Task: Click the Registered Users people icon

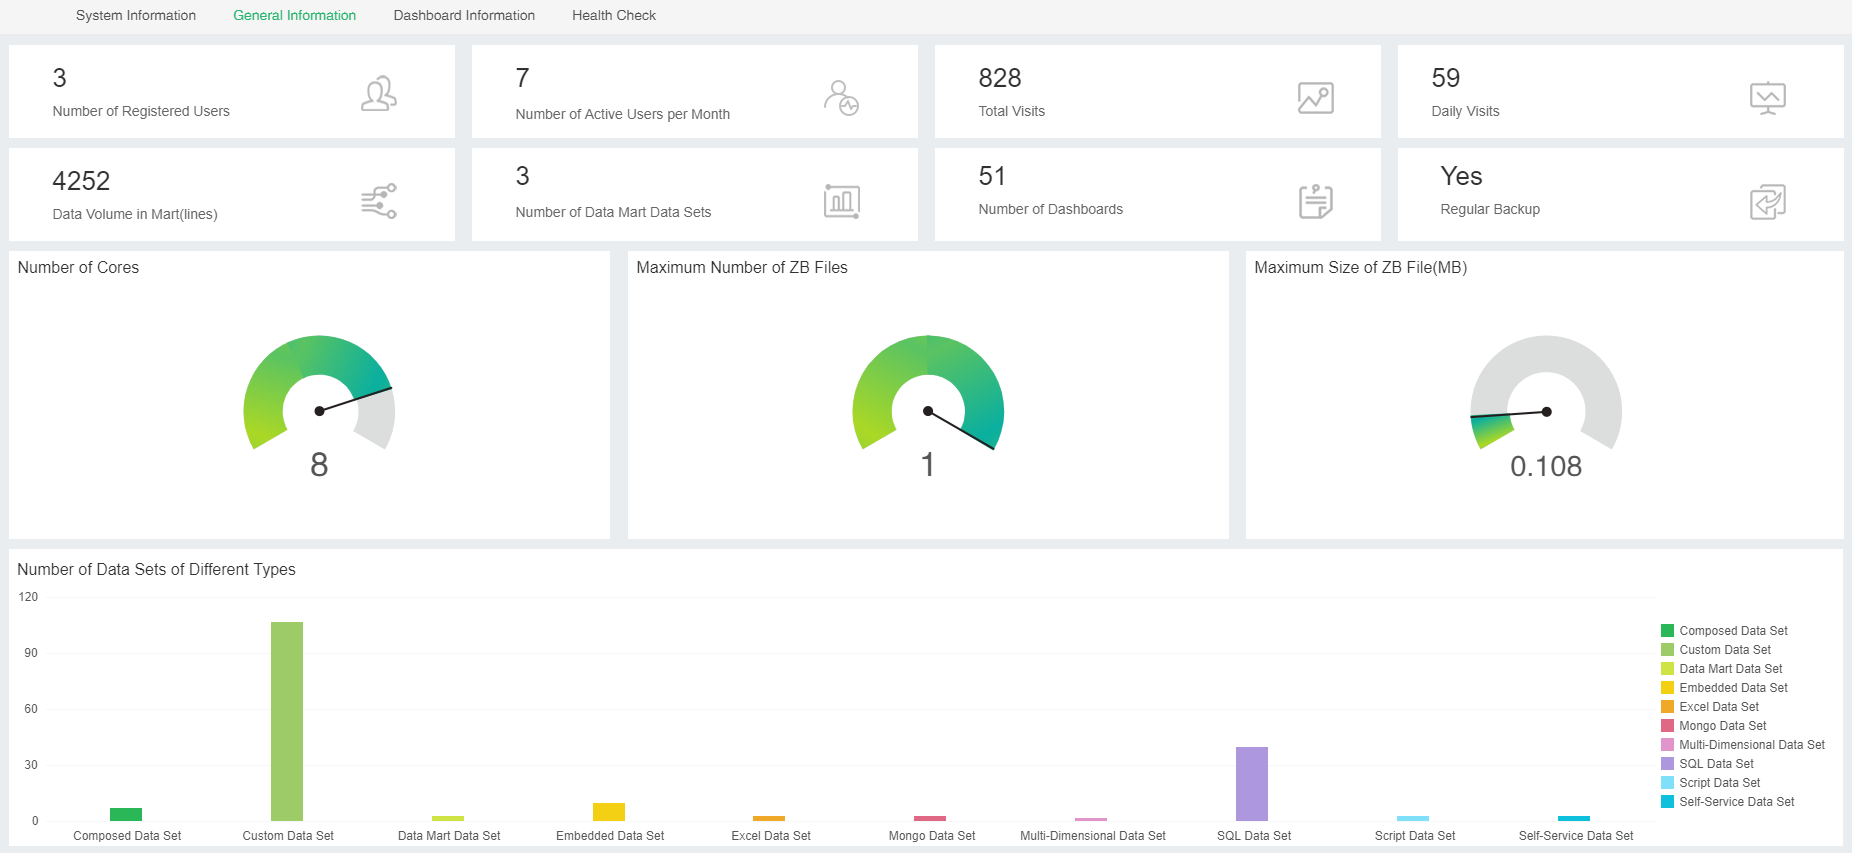Action: point(379,94)
